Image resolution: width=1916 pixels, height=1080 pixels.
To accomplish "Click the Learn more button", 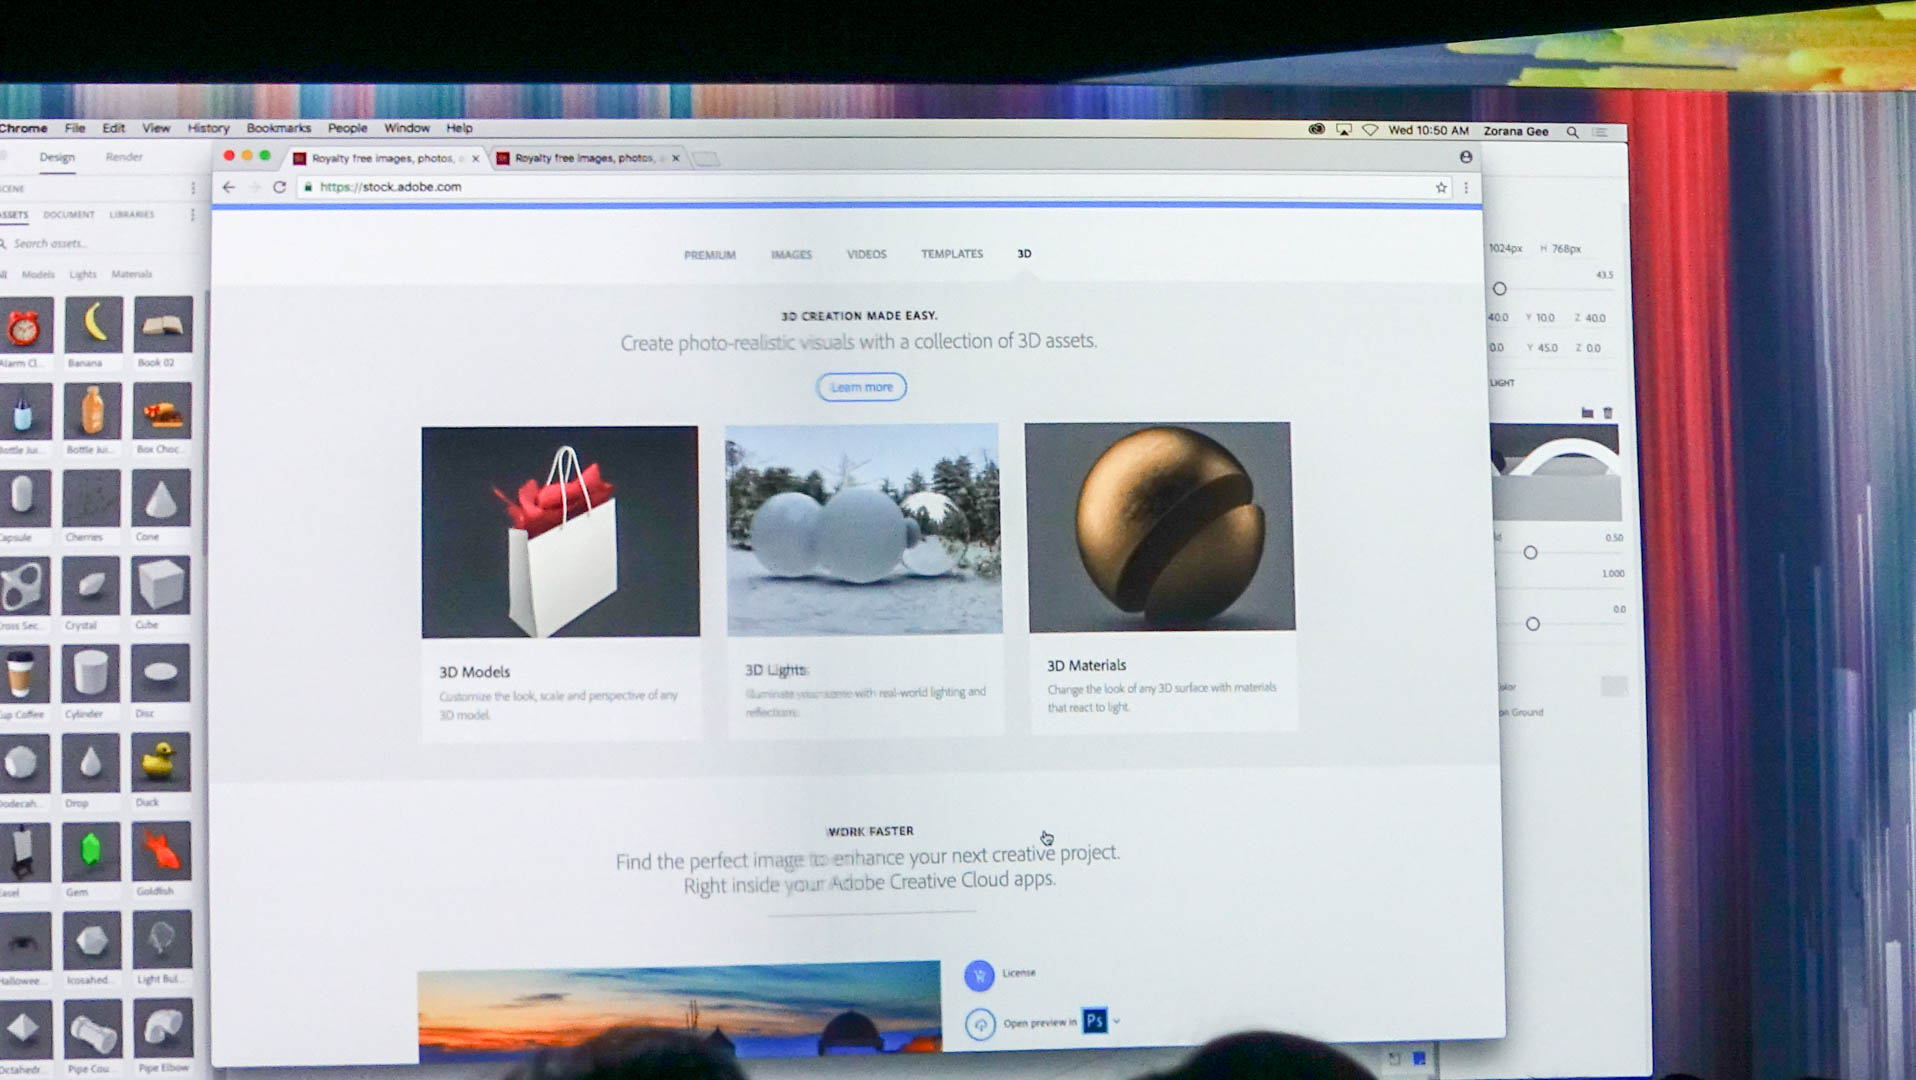I will [x=861, y=387].
